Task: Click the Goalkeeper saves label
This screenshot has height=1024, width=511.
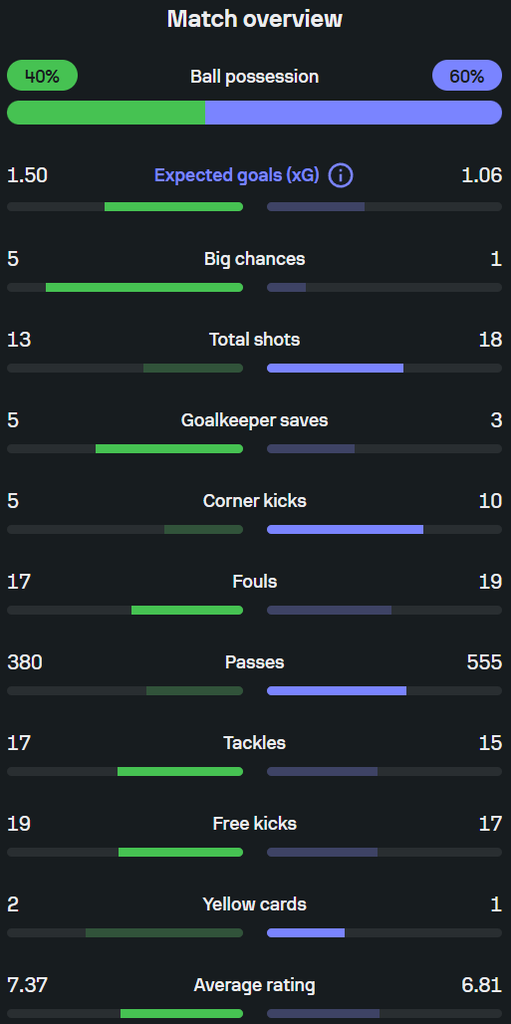Action: tap(255, 421)
